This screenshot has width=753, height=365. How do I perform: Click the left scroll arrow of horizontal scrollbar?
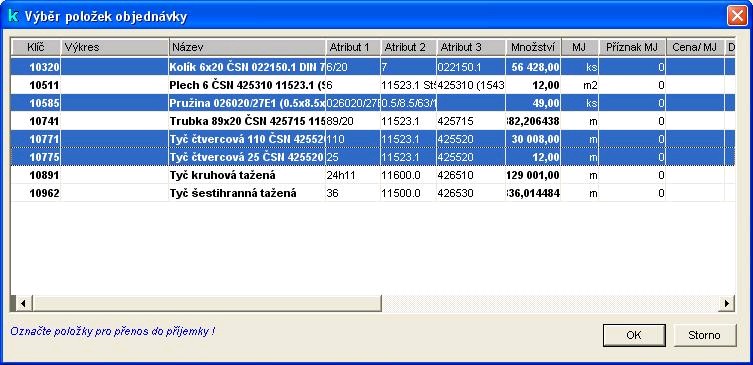[22, 304]
